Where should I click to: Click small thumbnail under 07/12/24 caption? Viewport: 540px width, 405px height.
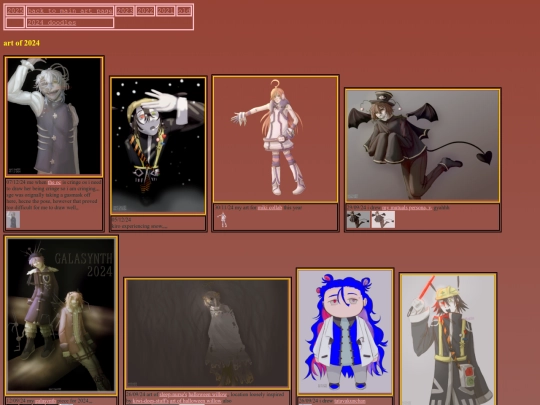(13, 220)
